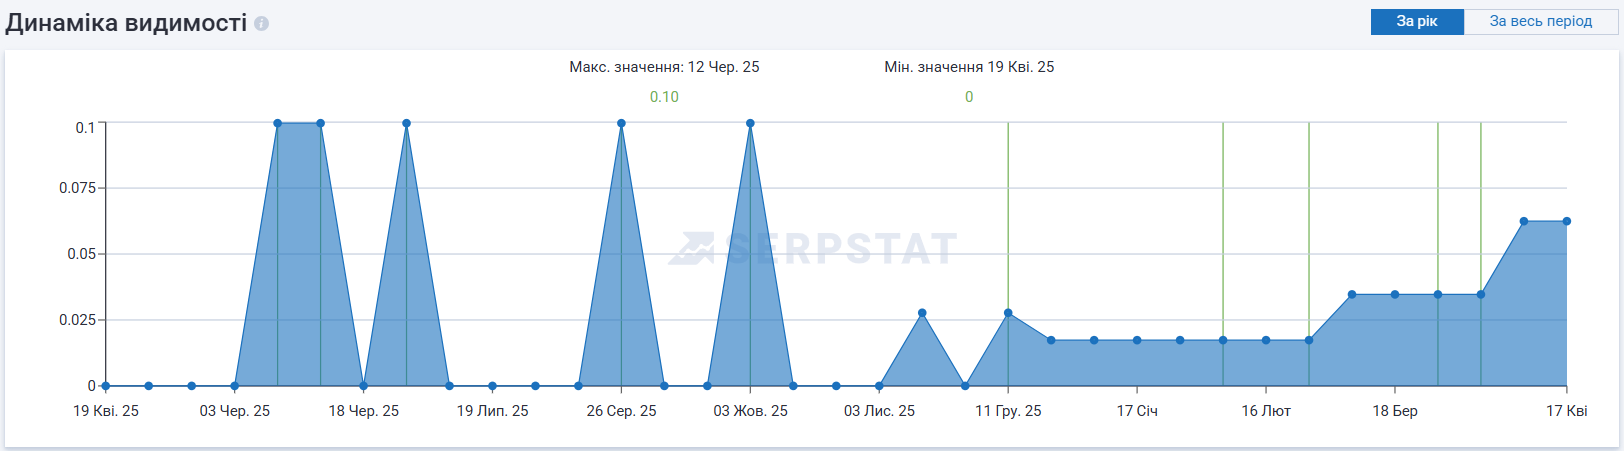Click the Serpstat watermark logo in chart
1624x451 pixels.
814,249
